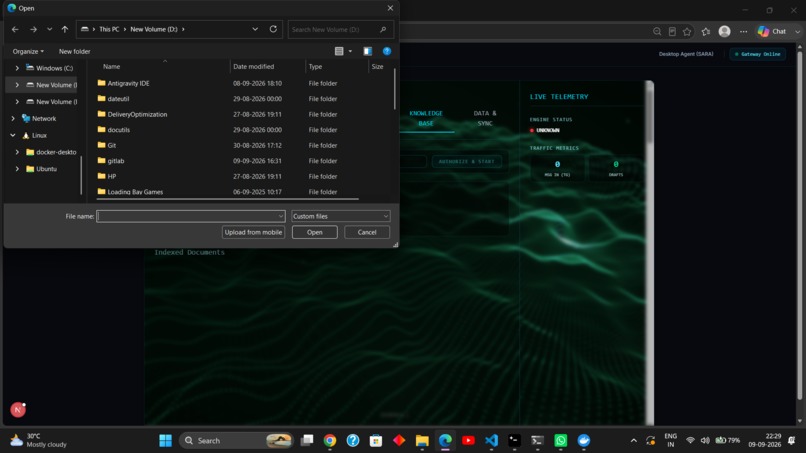806x453 pixels.
Task: Create a New folder
Action: tap(75, 51)
